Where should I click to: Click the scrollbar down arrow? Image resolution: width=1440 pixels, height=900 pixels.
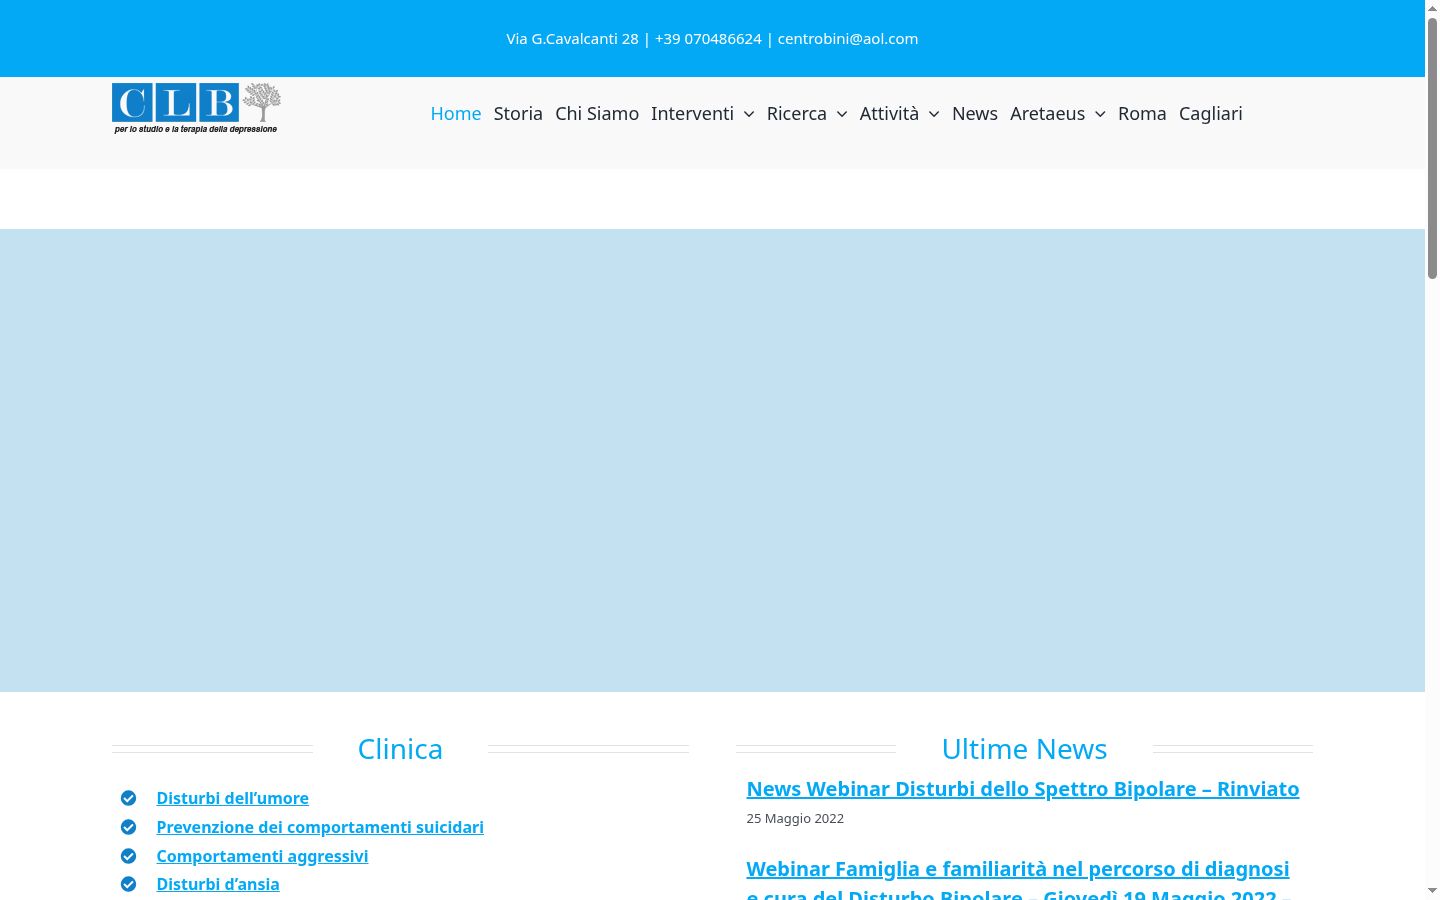pos(1432,891)
